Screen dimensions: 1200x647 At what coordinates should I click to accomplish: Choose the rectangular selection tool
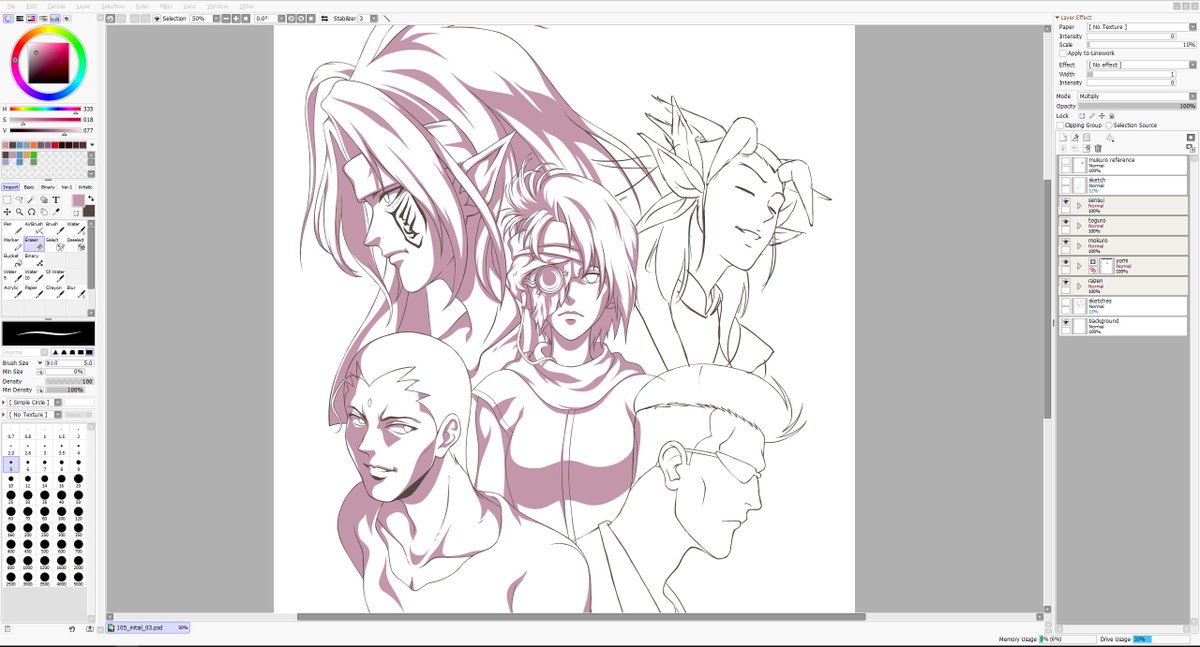point(7,200)
